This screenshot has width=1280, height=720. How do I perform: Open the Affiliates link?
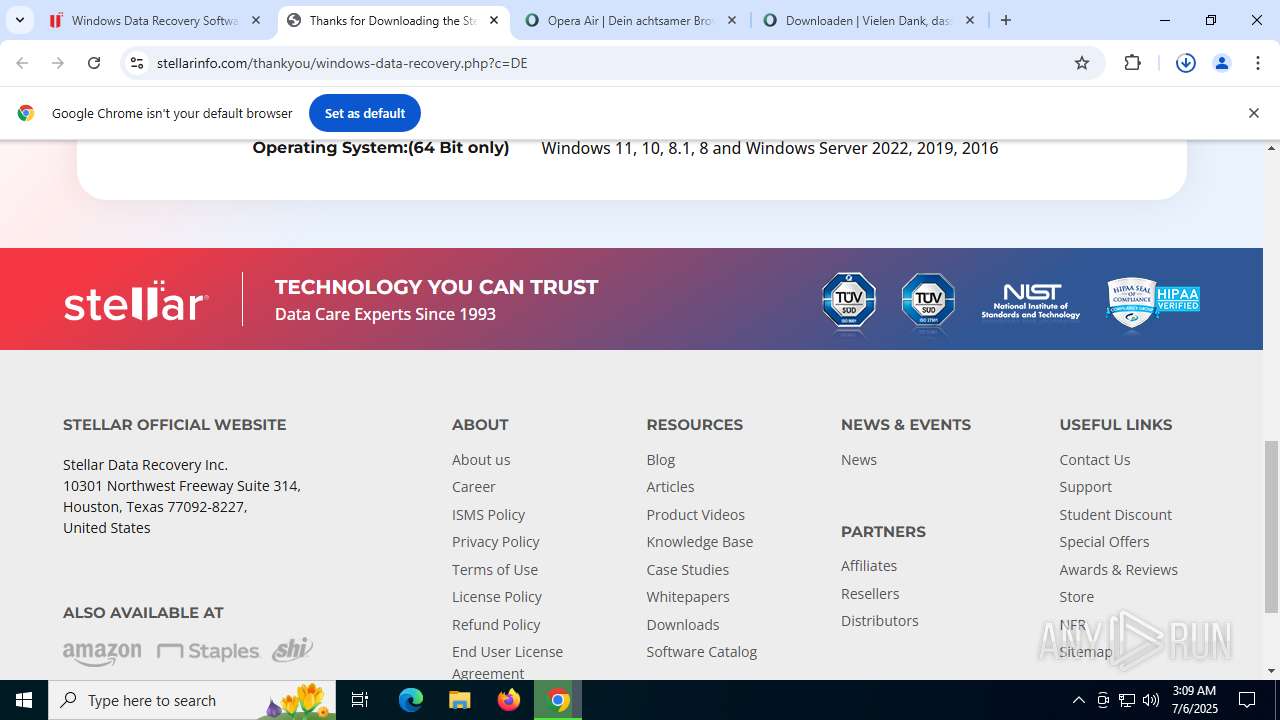coord(869,566)
